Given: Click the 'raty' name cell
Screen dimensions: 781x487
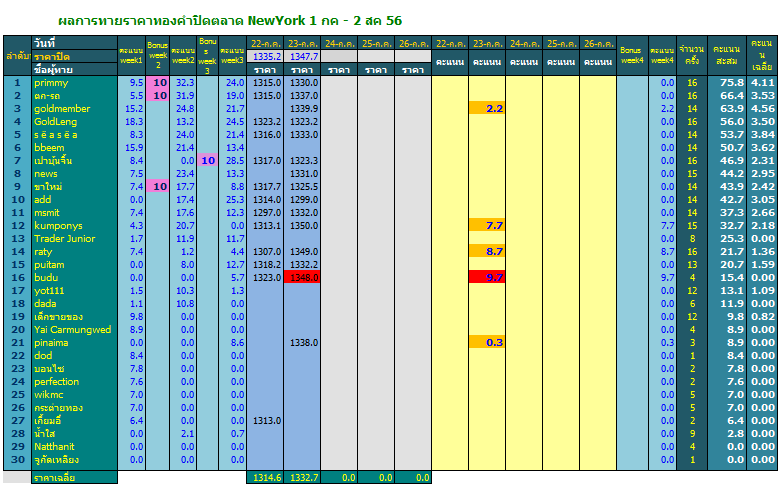Looking at the screenshot, I should [x=74, y=251].
